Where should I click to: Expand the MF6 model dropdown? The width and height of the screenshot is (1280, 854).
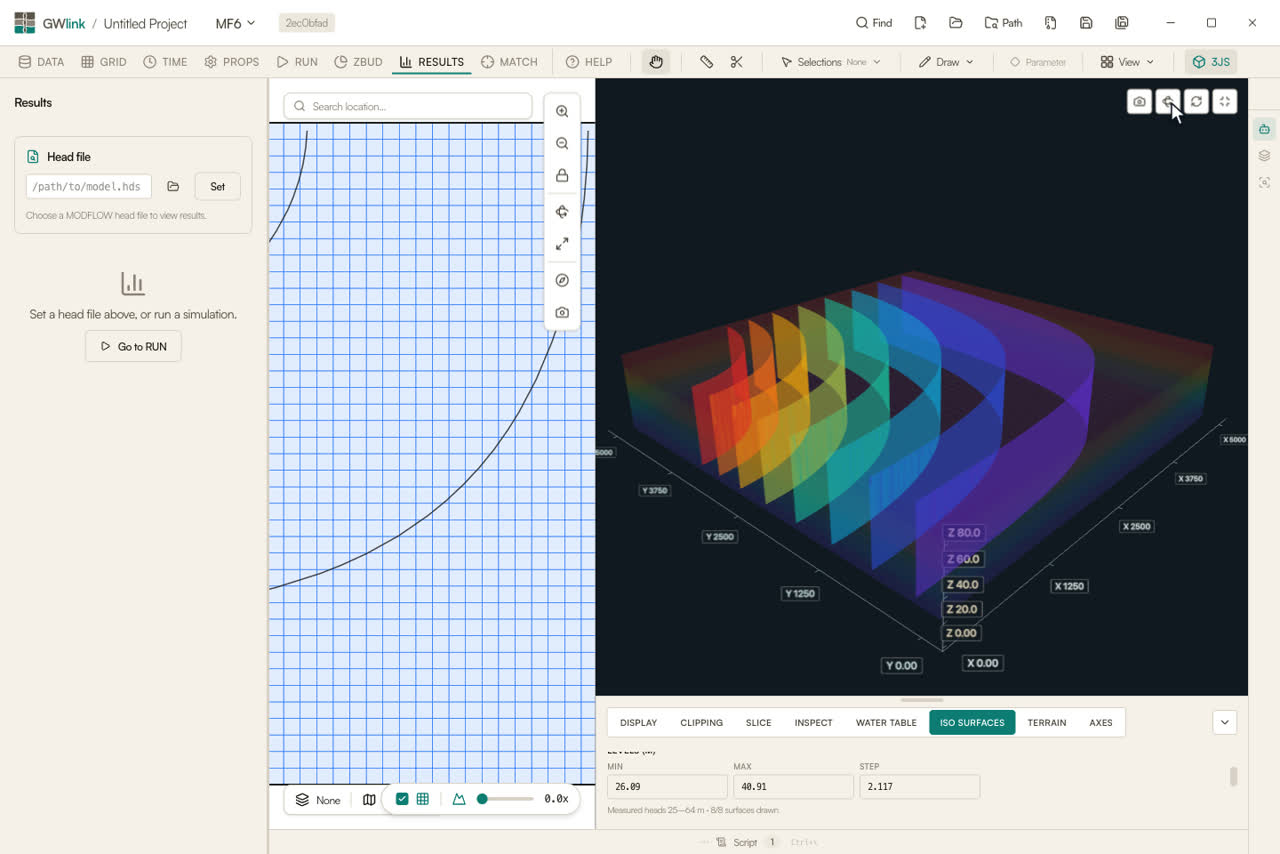235,23
